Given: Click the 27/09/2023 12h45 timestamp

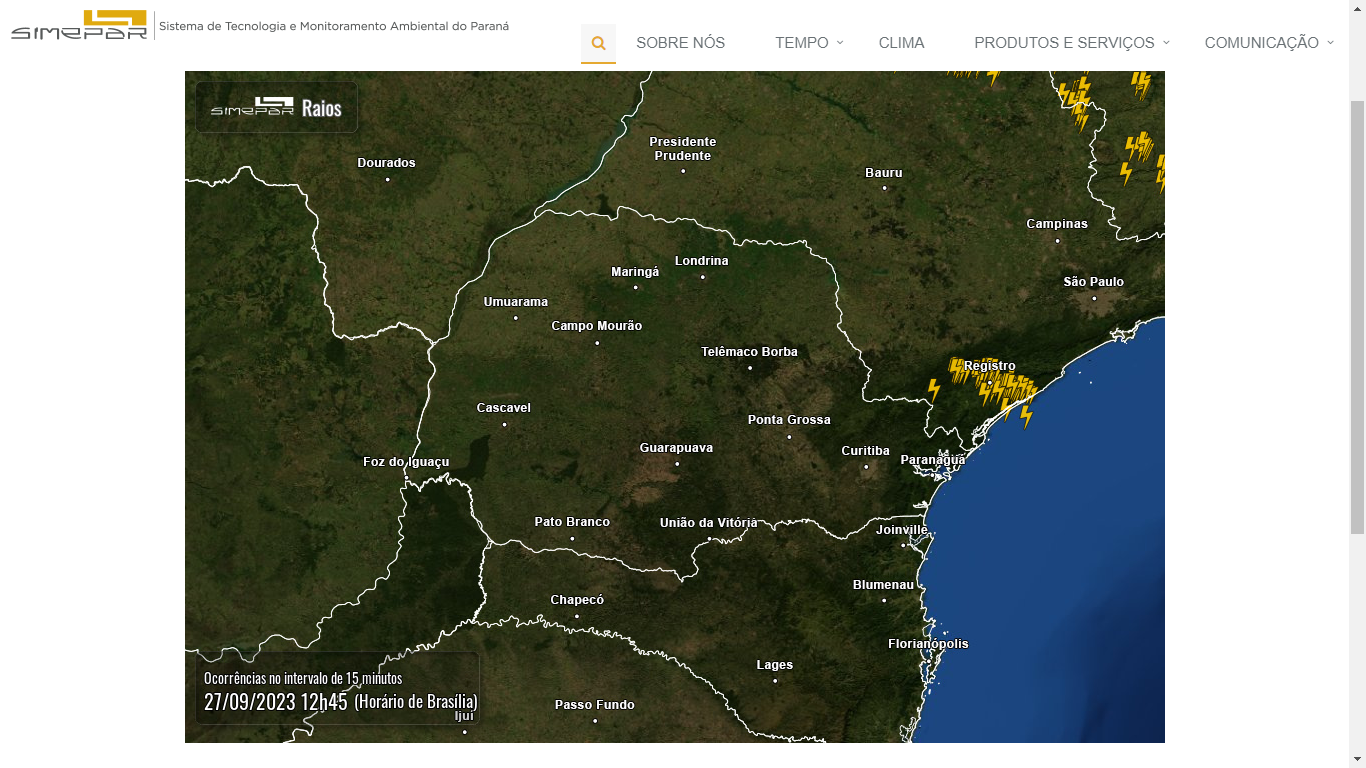Looking at the screenshot, I should [x=276, y=701].
